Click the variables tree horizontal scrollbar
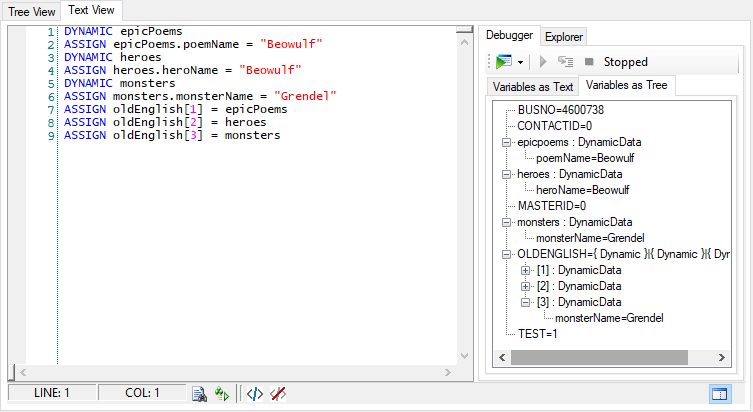This screenshot has height=412, width=753. [x=610, y=358]
